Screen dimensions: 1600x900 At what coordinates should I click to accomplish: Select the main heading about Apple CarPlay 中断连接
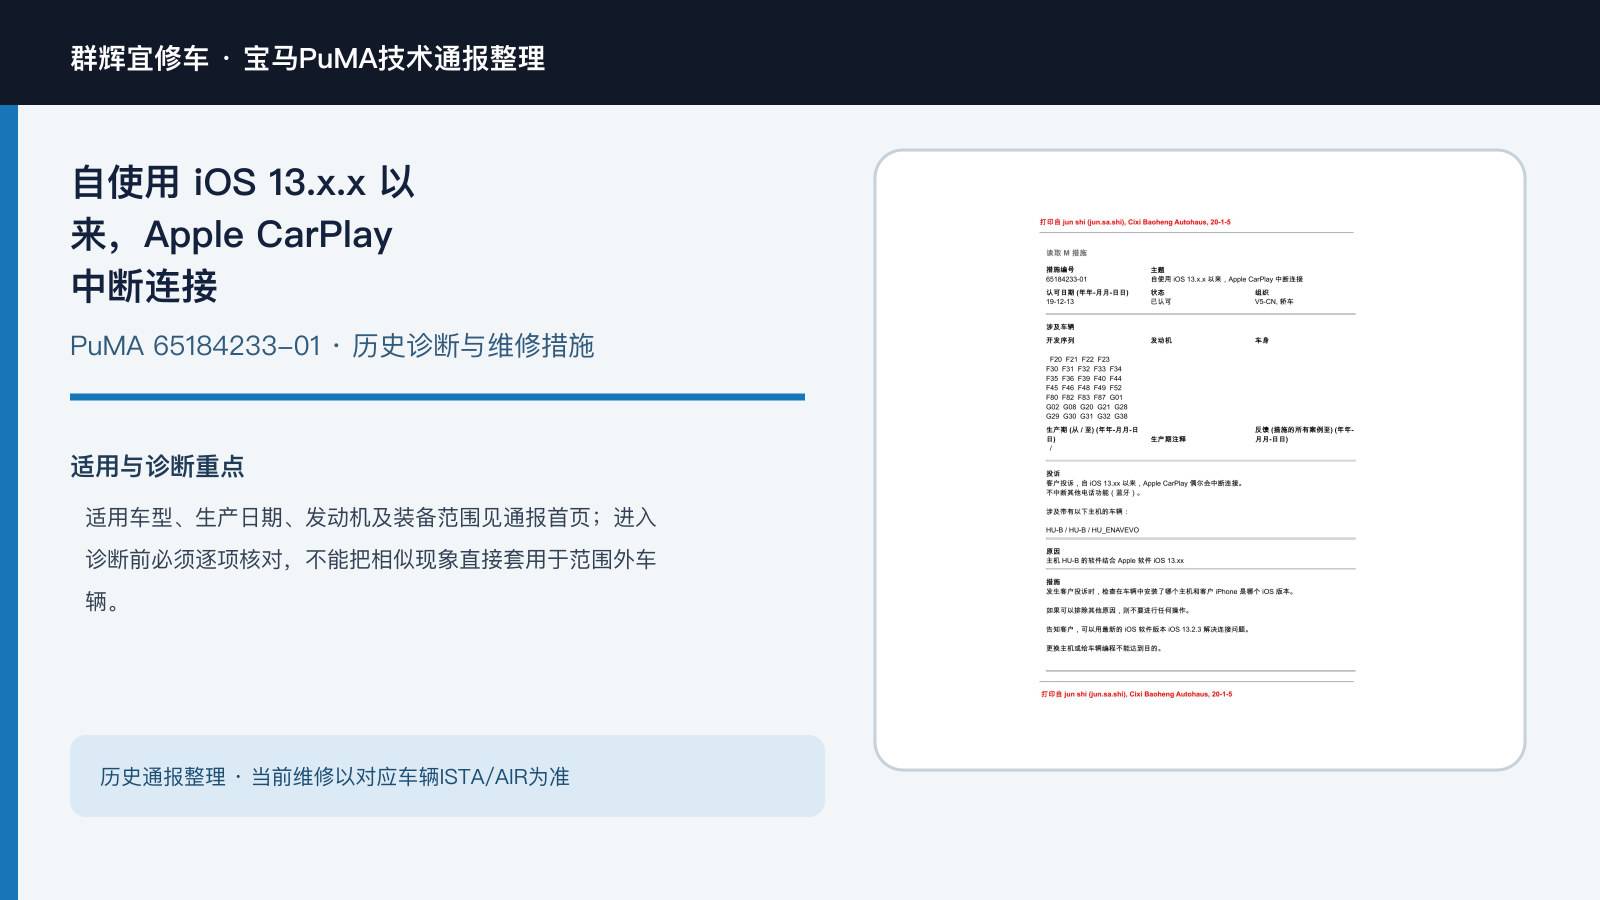(x=243, y=234)
